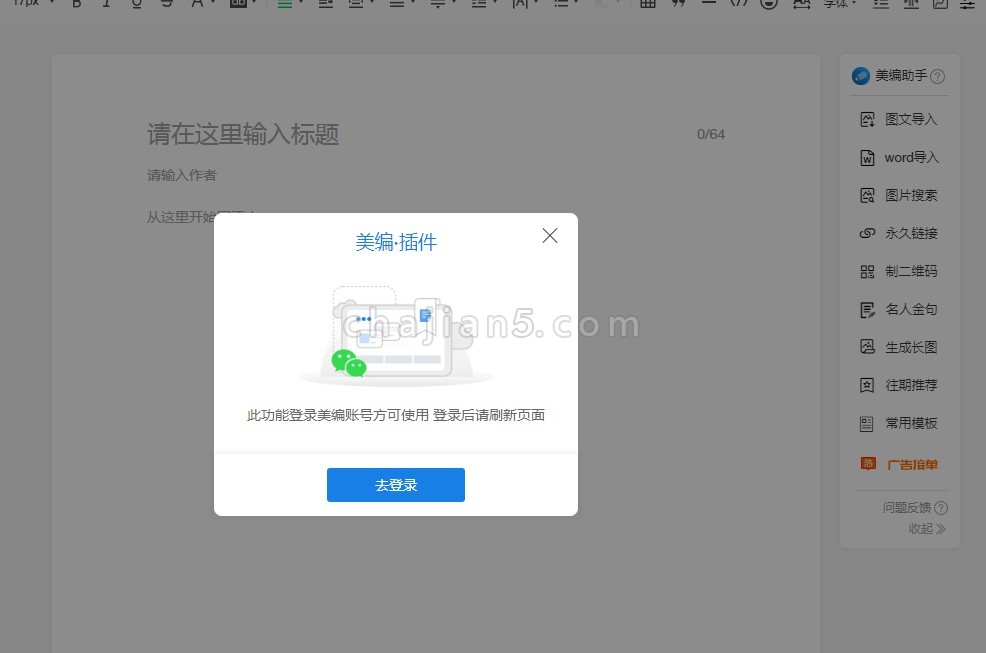Click the title field 请在这里输入标题
The height and width of the screenshot is (653, 986).
[243, 135]
